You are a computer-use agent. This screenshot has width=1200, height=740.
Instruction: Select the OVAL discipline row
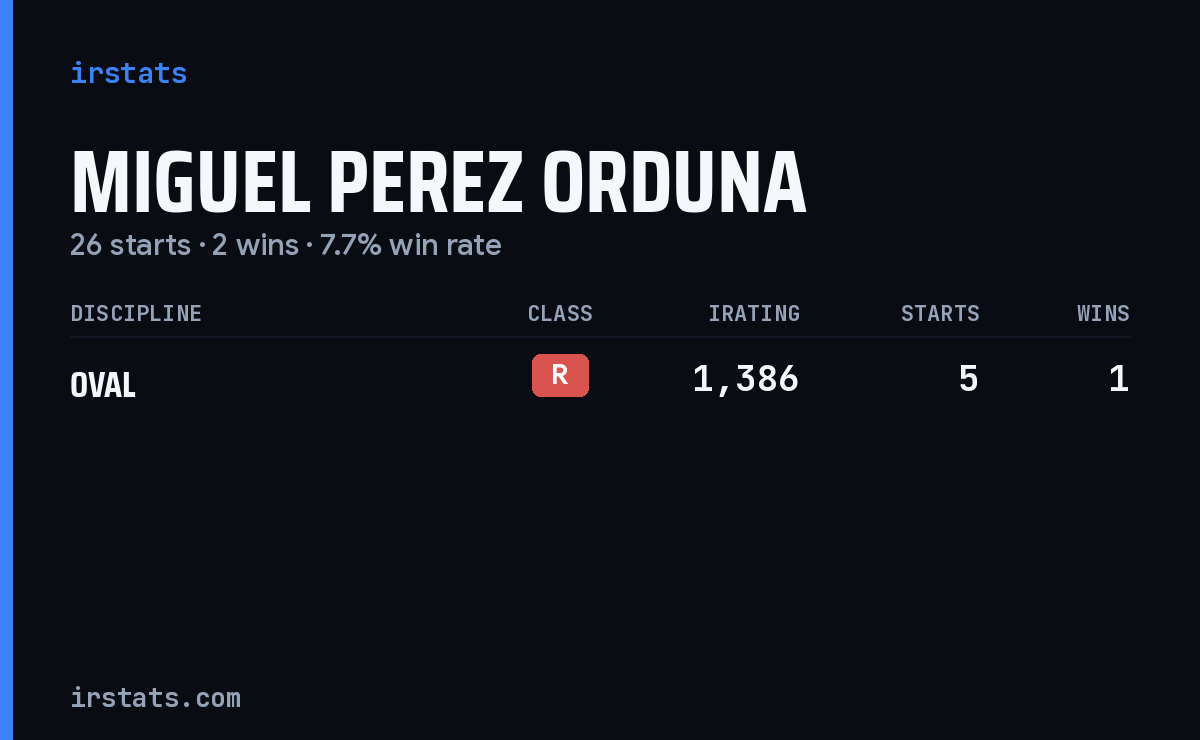coord(600,380)
